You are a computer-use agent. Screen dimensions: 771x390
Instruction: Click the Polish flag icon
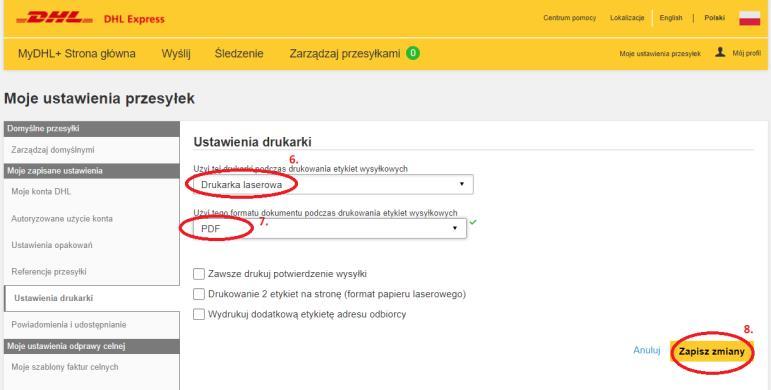click(x=749, y=18)
